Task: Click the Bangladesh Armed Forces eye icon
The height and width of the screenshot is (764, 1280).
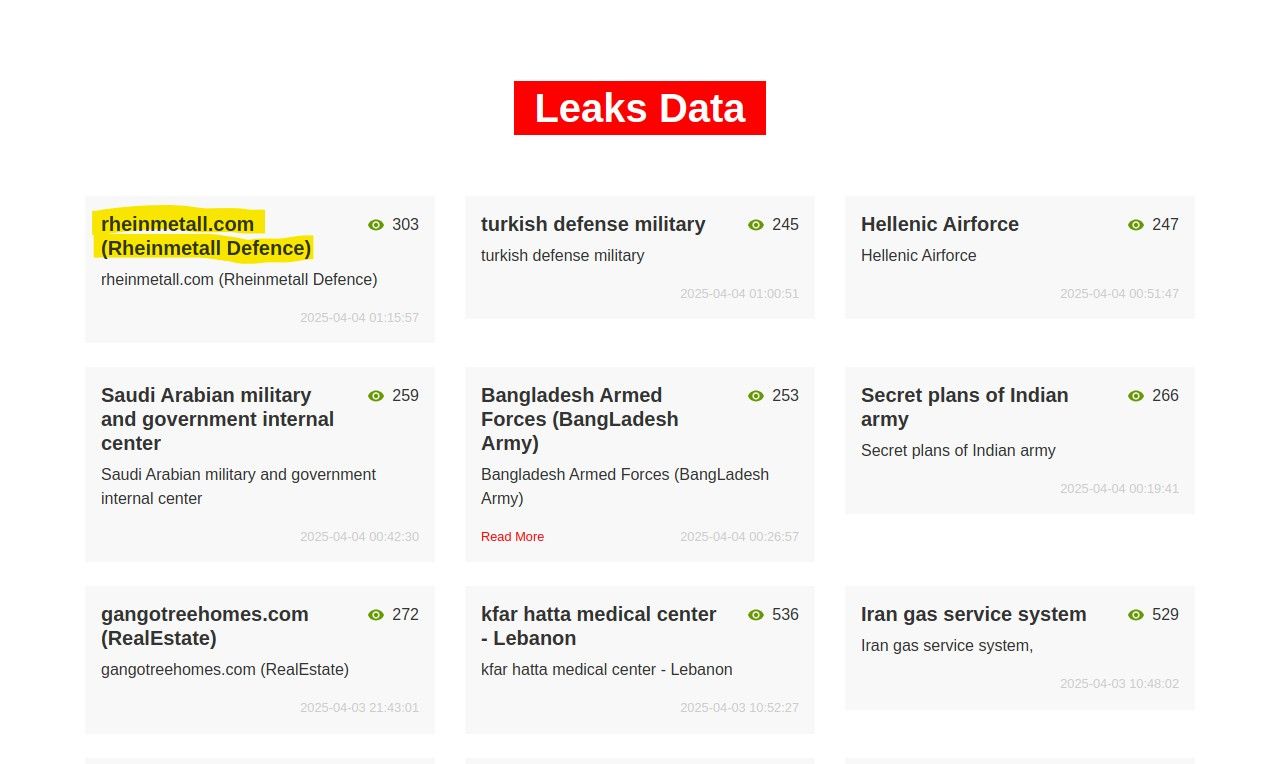Action: 756,396
